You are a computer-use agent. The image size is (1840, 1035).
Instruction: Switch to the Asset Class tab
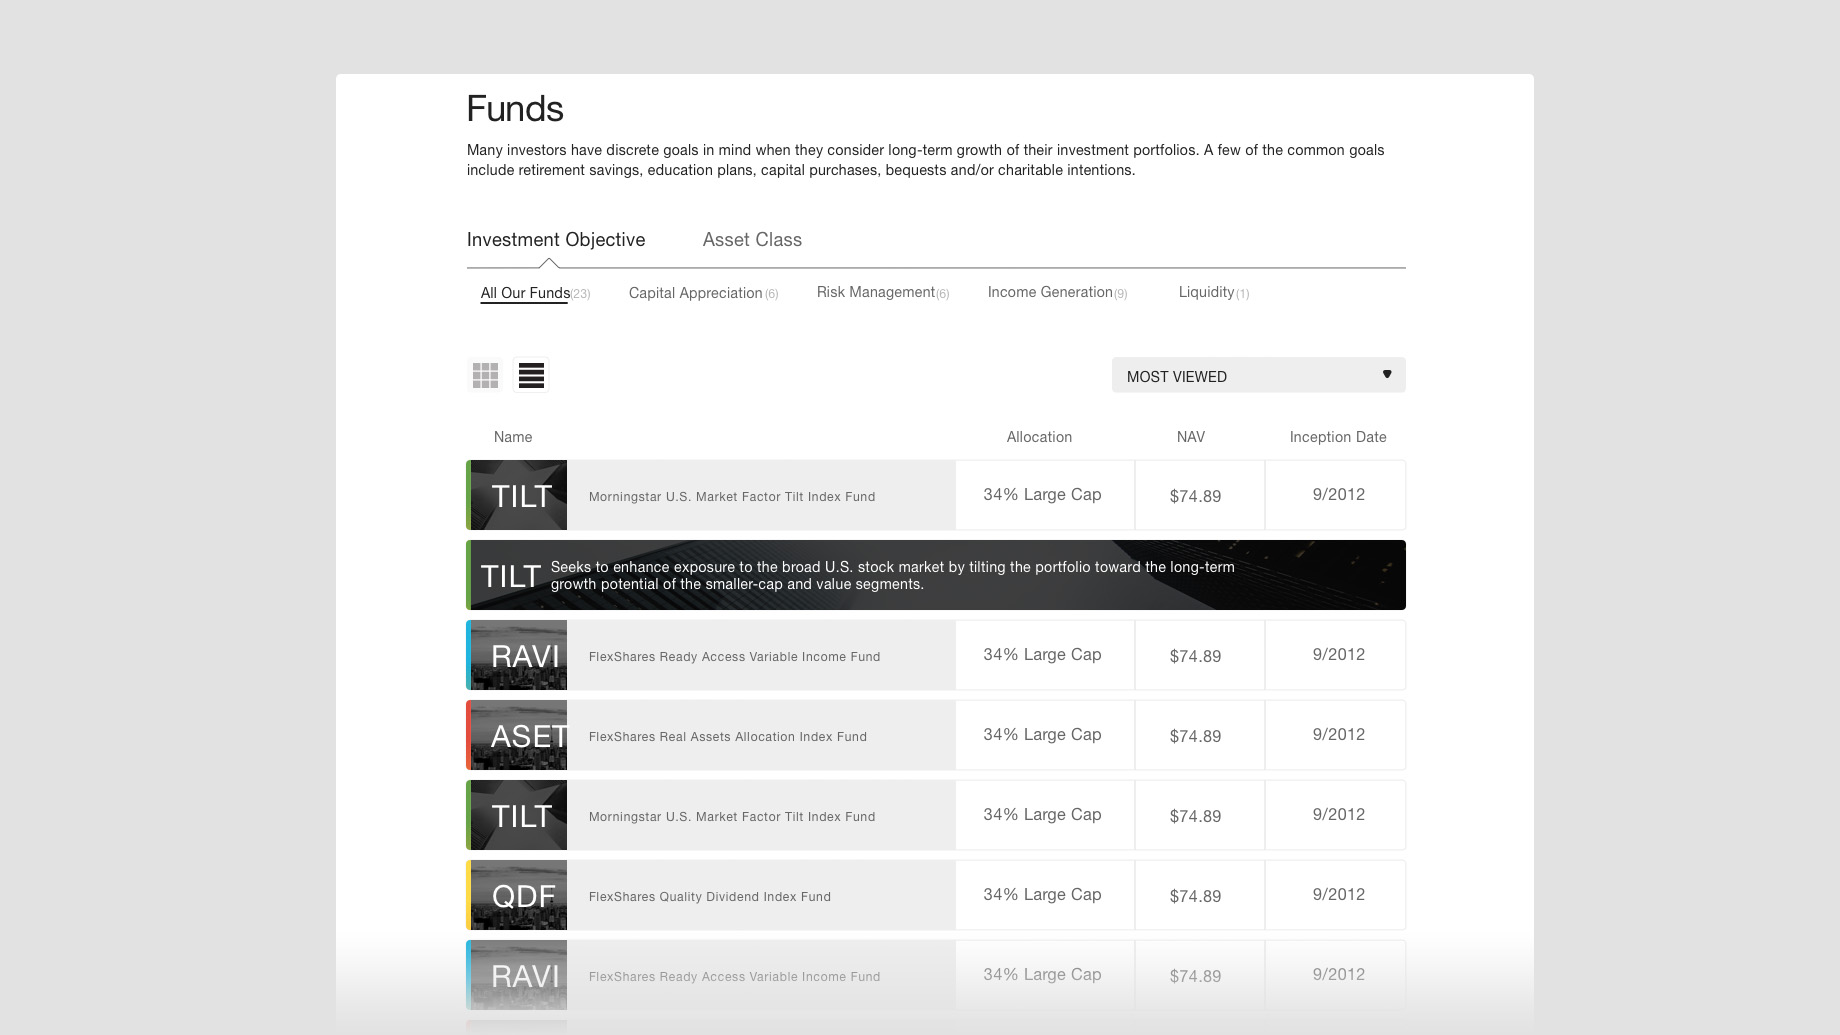(752, 240)
